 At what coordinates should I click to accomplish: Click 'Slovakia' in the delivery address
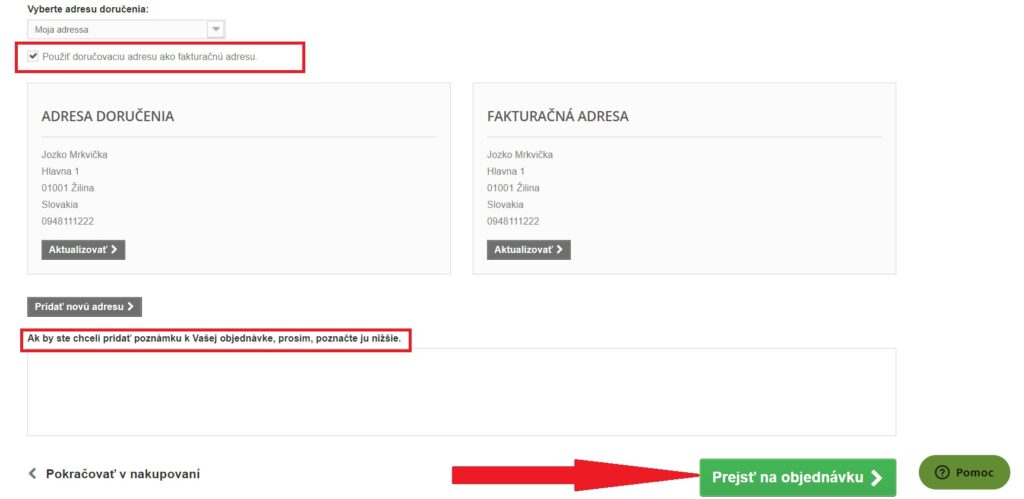coord(59,204)
